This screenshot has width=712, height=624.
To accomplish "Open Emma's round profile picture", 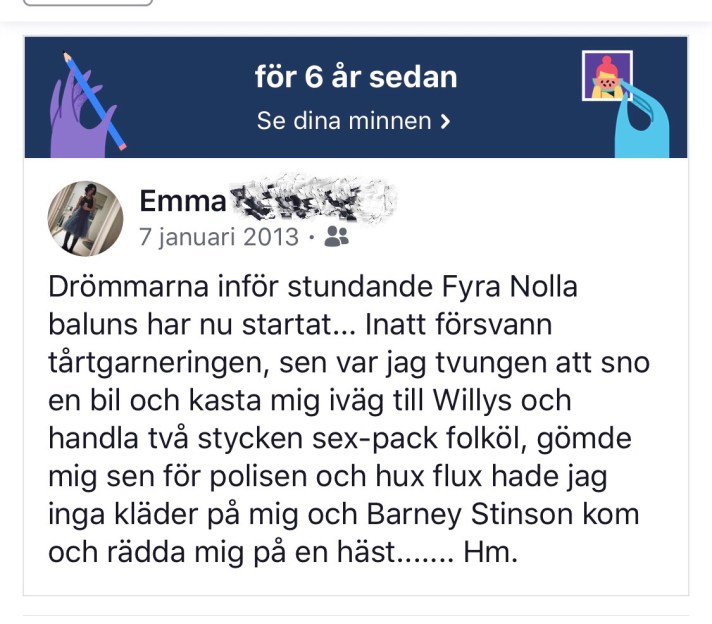I will pos(85,219).
